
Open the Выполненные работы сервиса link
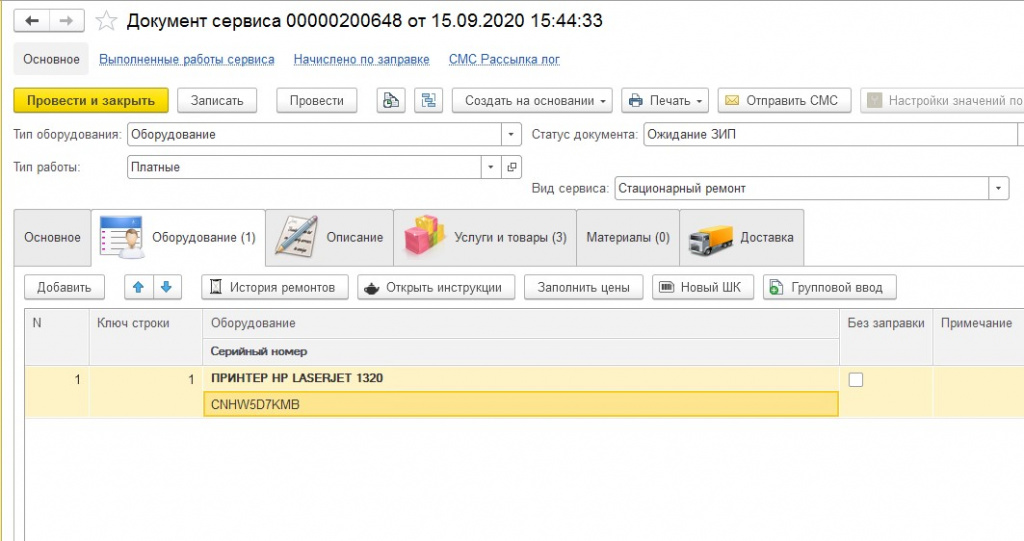click(x=187, y=59)
